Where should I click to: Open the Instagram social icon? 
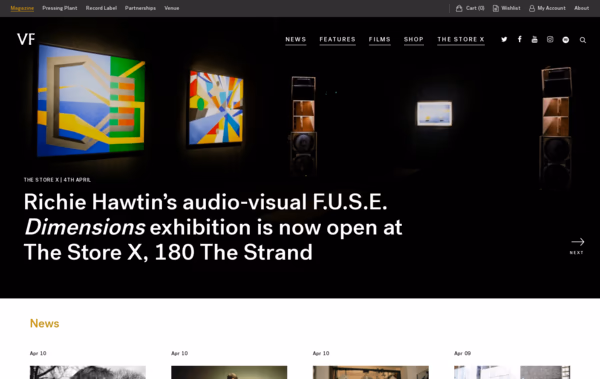550,39
